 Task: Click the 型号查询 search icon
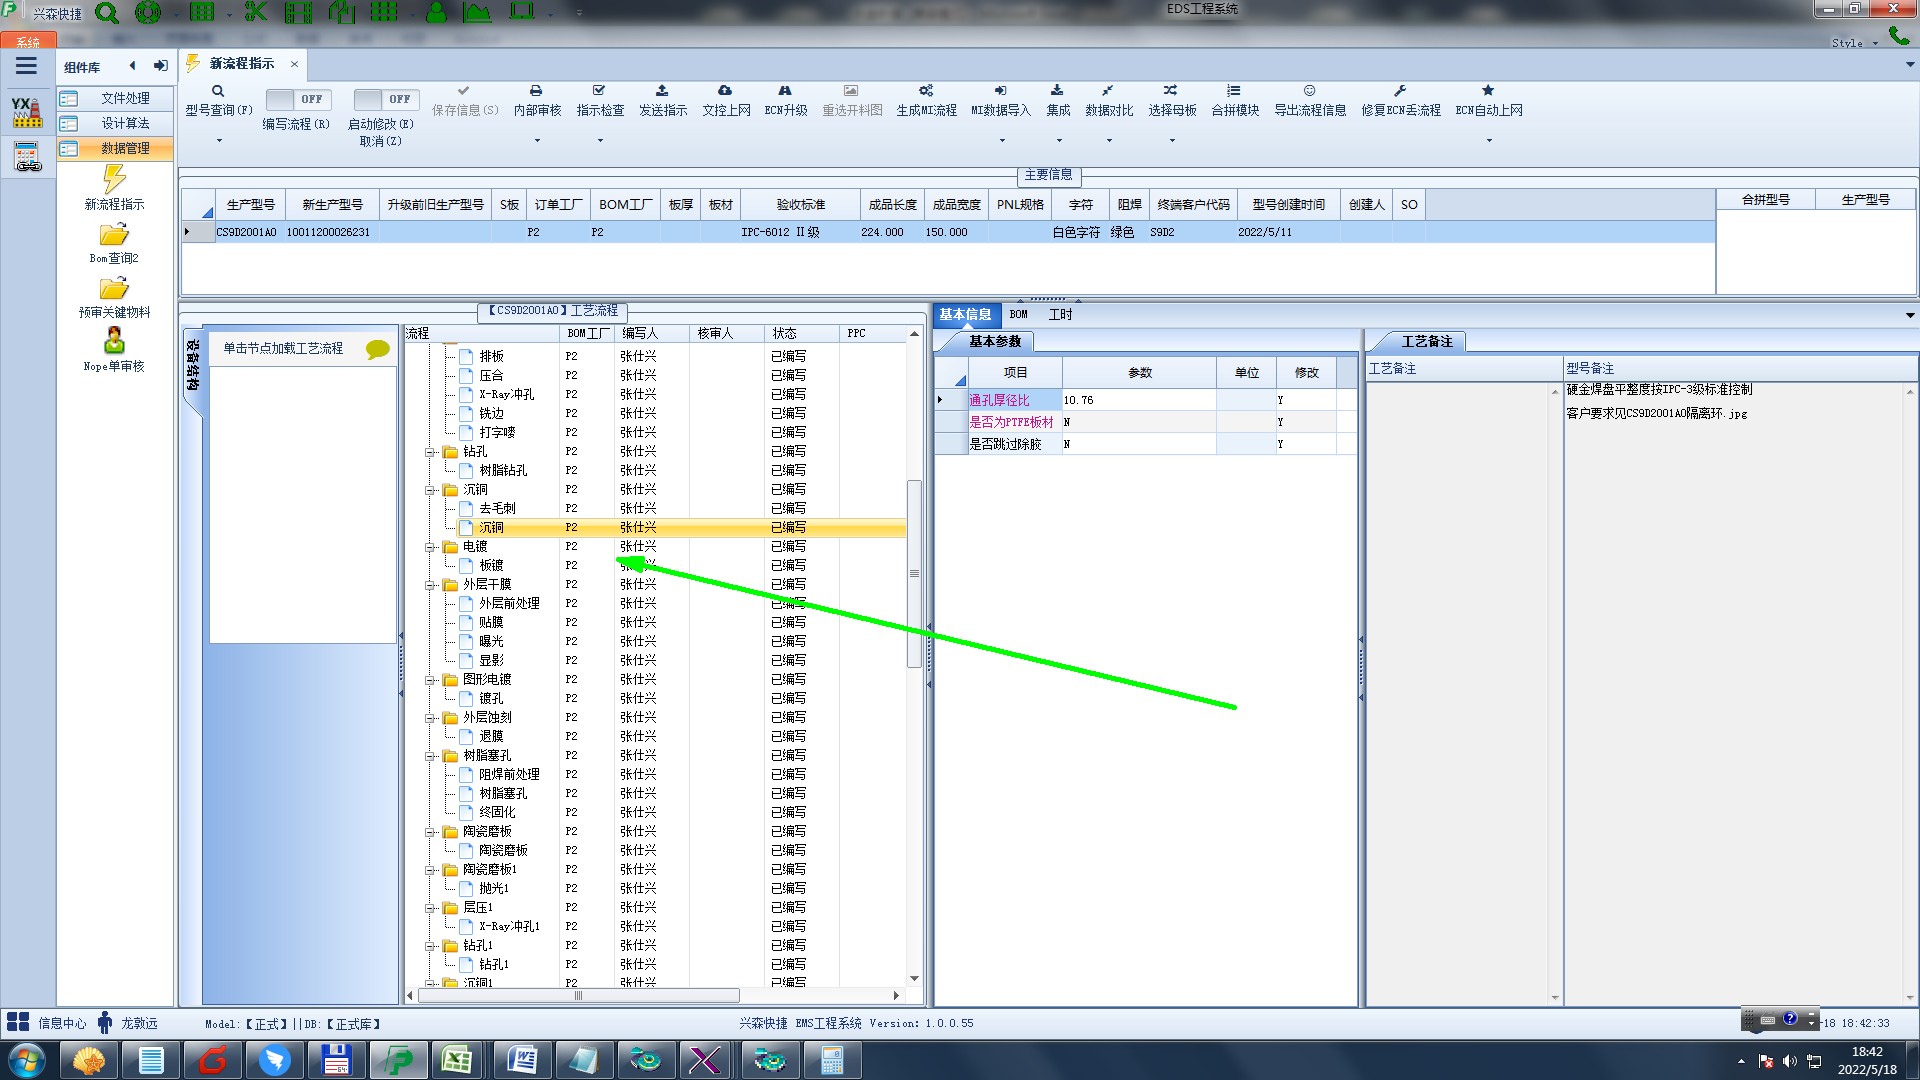tap(217, 91)
